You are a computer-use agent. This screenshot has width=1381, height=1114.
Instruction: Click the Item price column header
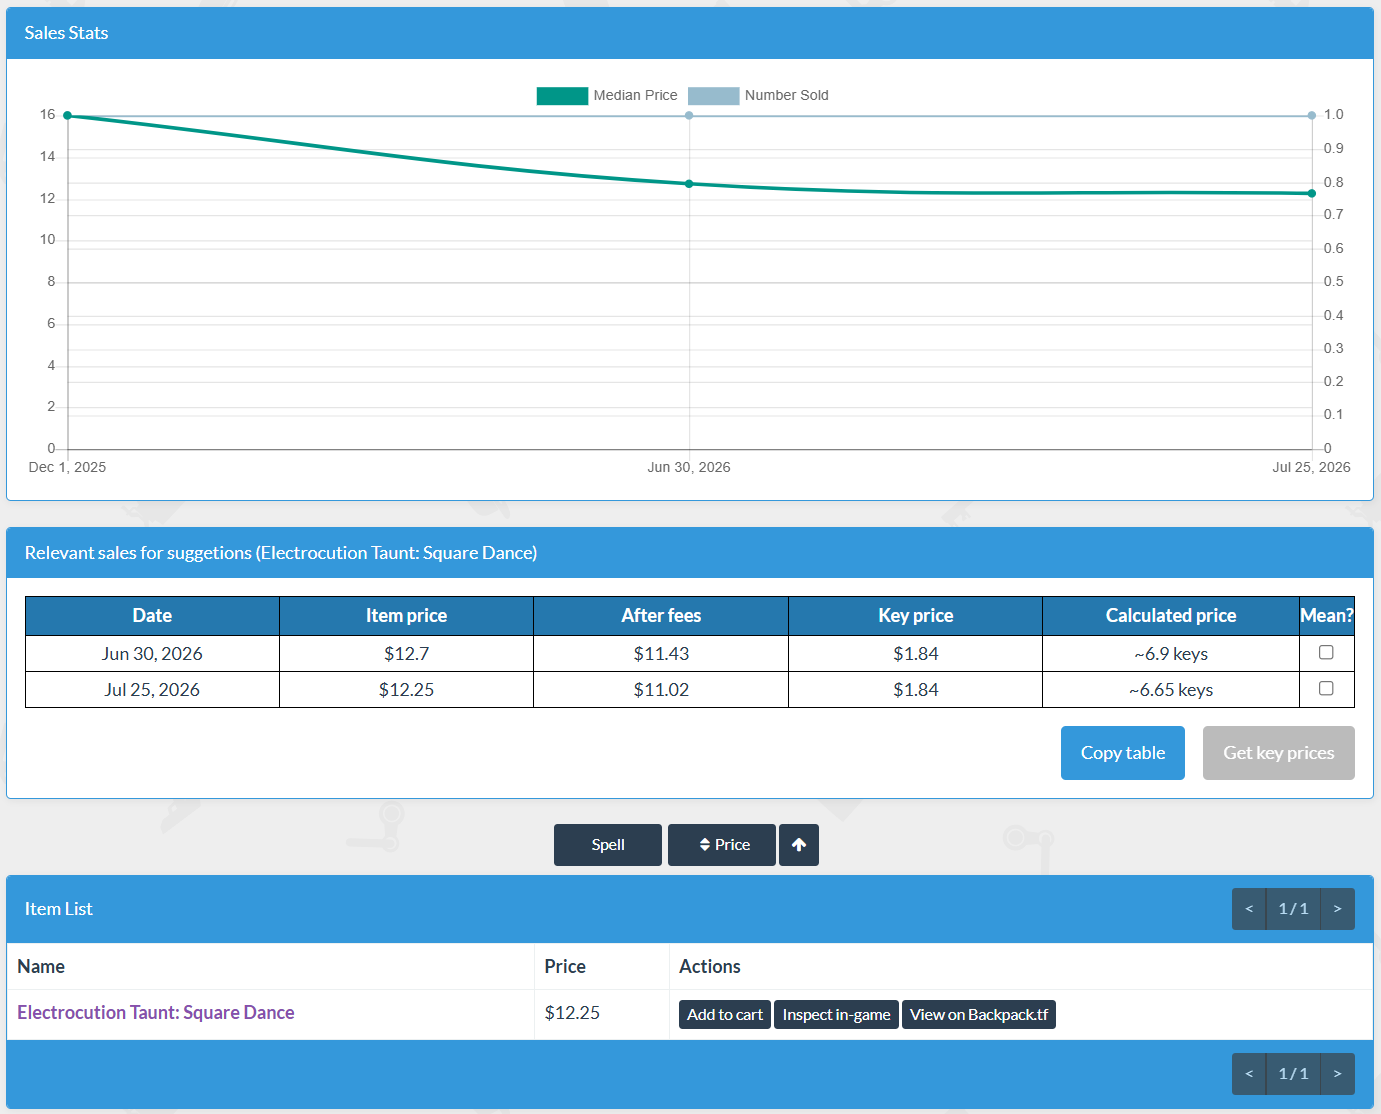tap(406, 616)
